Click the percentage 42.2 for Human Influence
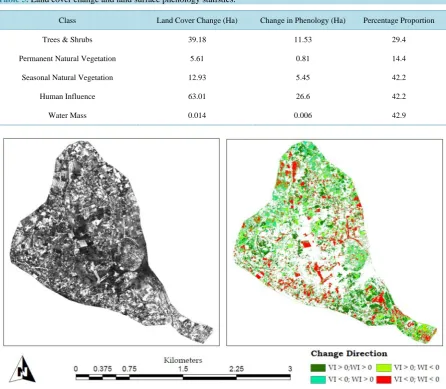This screenshot has height=389, width=446. [399, 96]
